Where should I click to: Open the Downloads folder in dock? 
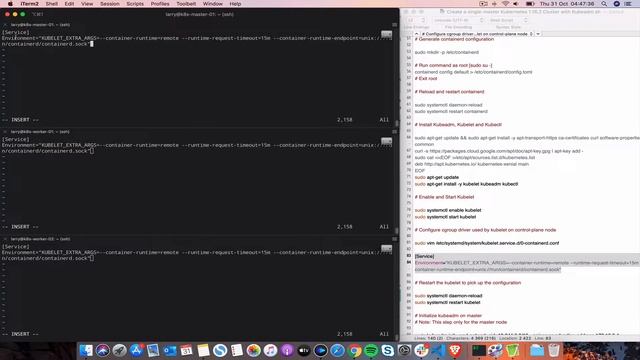pos(537,350)
